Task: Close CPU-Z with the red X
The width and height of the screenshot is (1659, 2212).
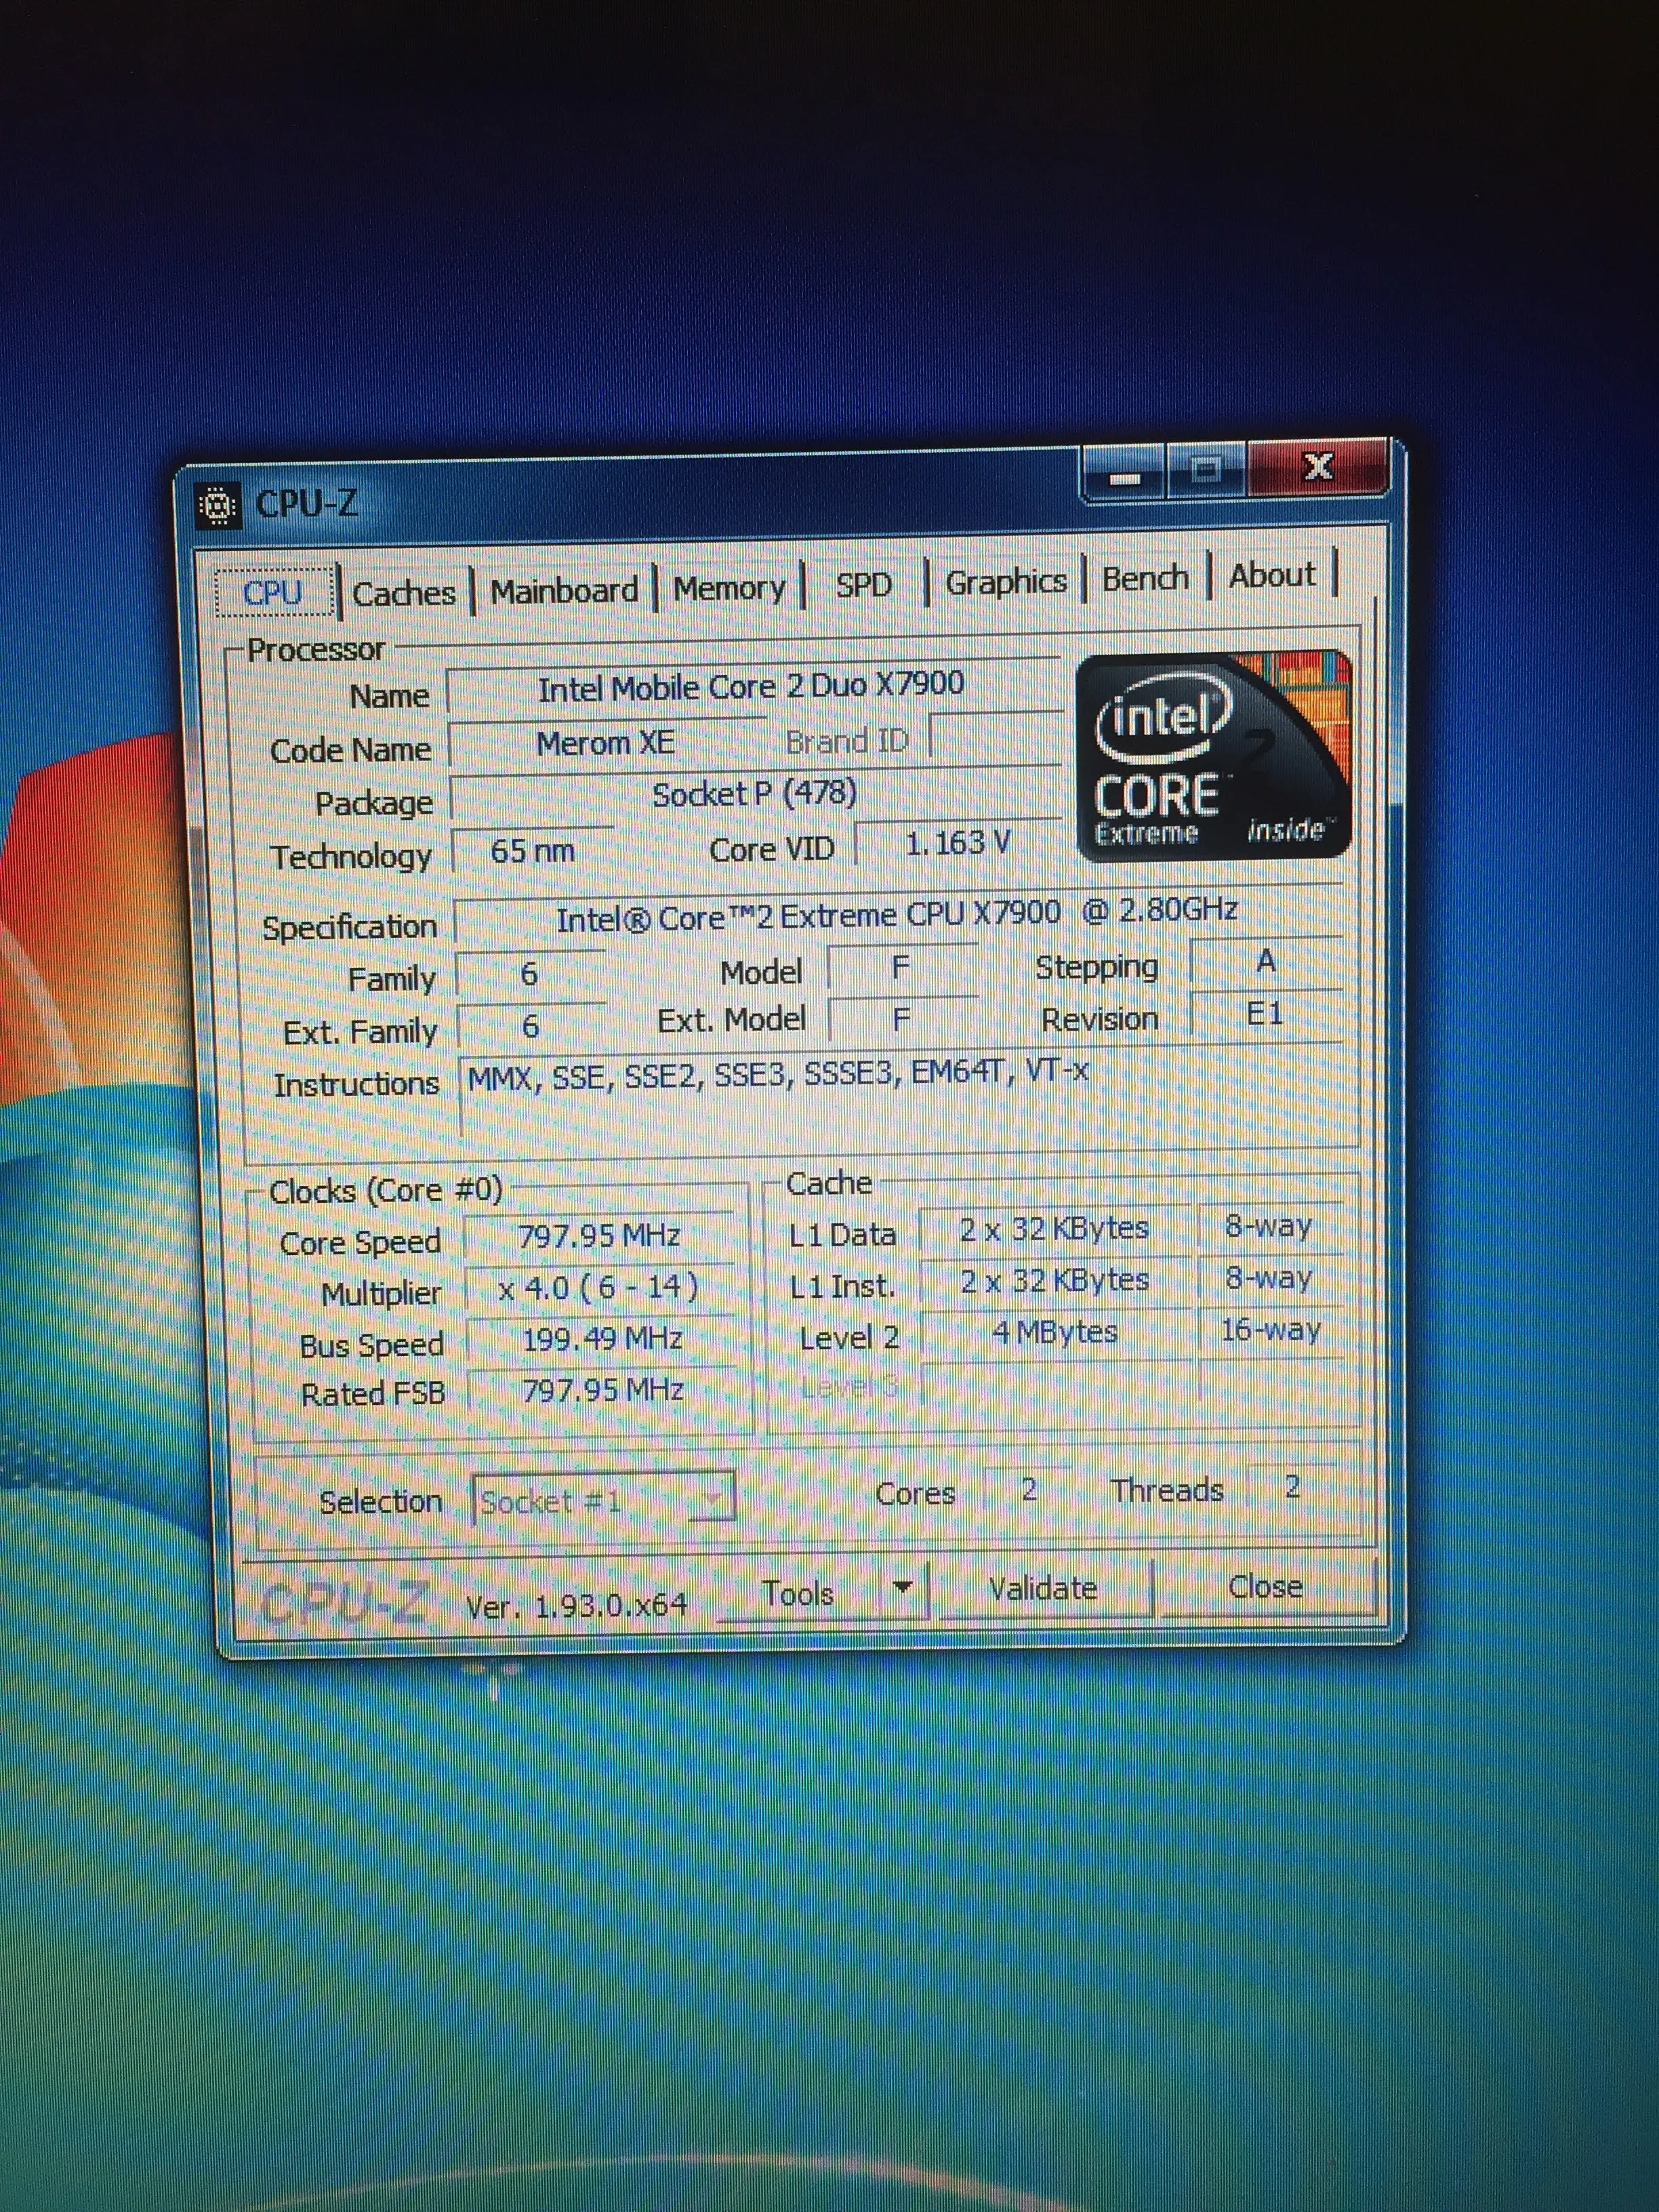Action: 1318,467
